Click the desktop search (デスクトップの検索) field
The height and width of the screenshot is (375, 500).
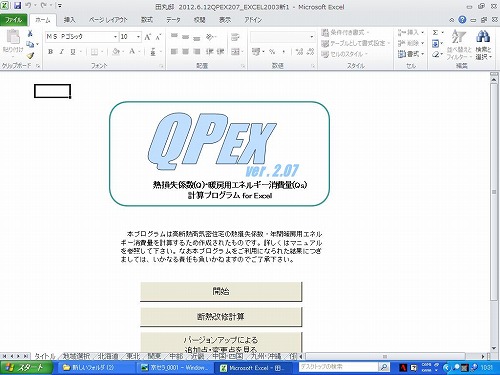tap(339, 367)
